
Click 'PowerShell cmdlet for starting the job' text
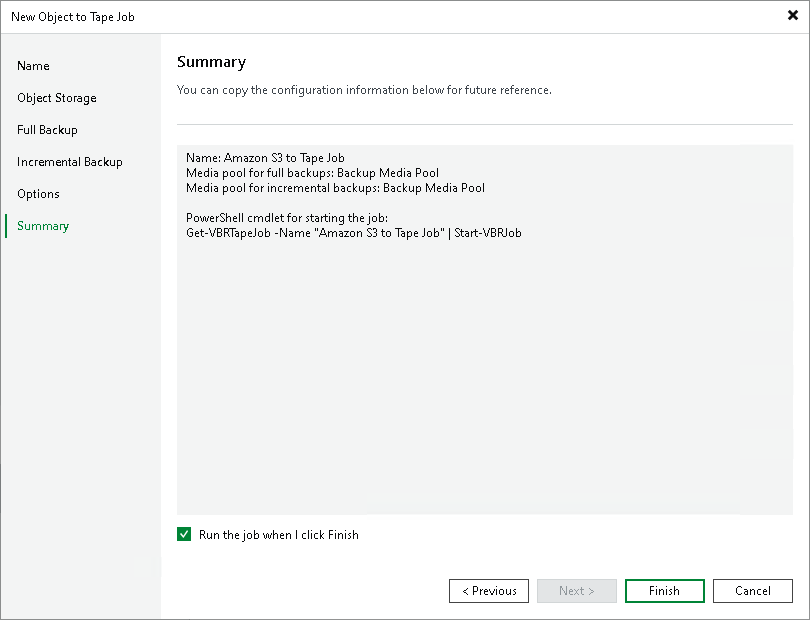click(287, 218)
